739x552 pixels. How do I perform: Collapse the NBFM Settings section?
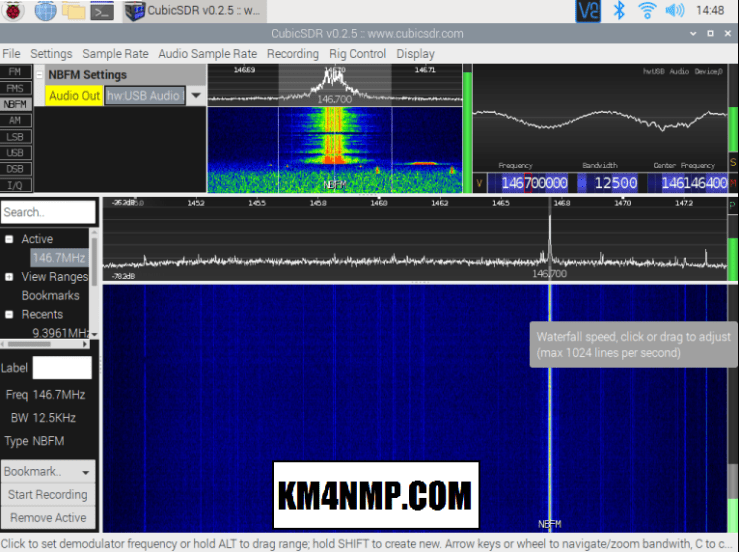[40, 75]
